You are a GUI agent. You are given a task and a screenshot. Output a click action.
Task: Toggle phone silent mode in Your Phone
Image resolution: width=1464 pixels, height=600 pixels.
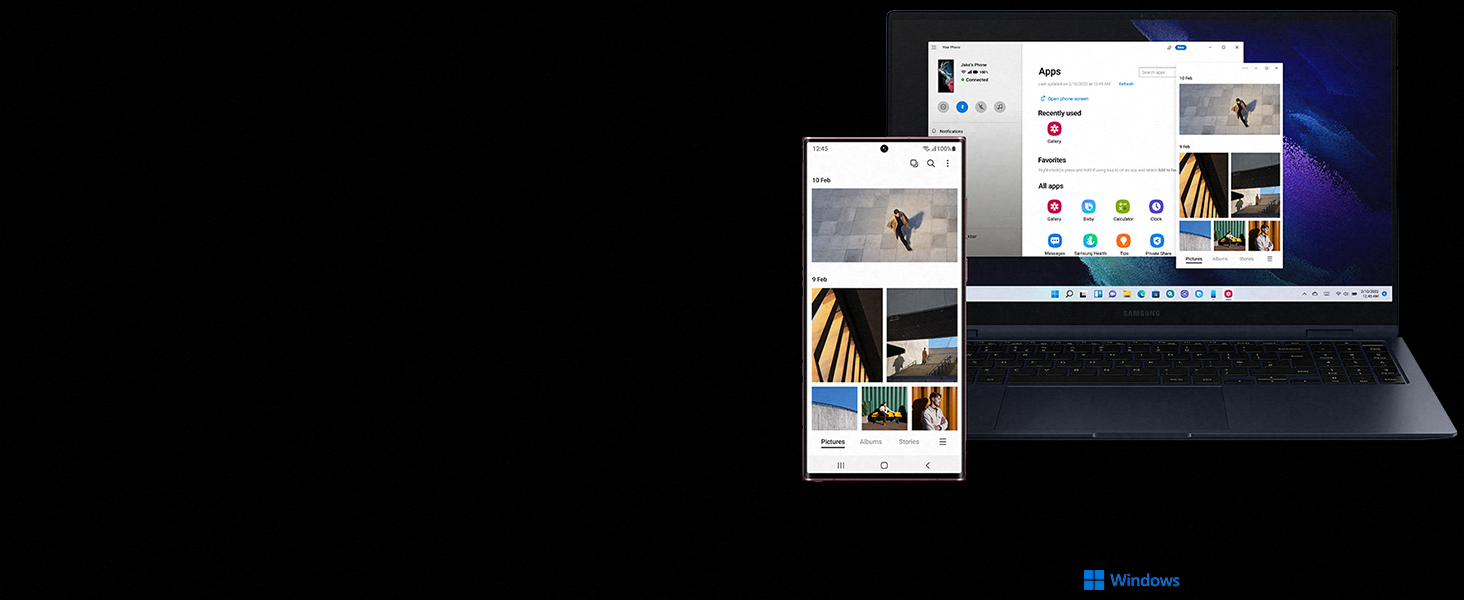coord(981,107)
